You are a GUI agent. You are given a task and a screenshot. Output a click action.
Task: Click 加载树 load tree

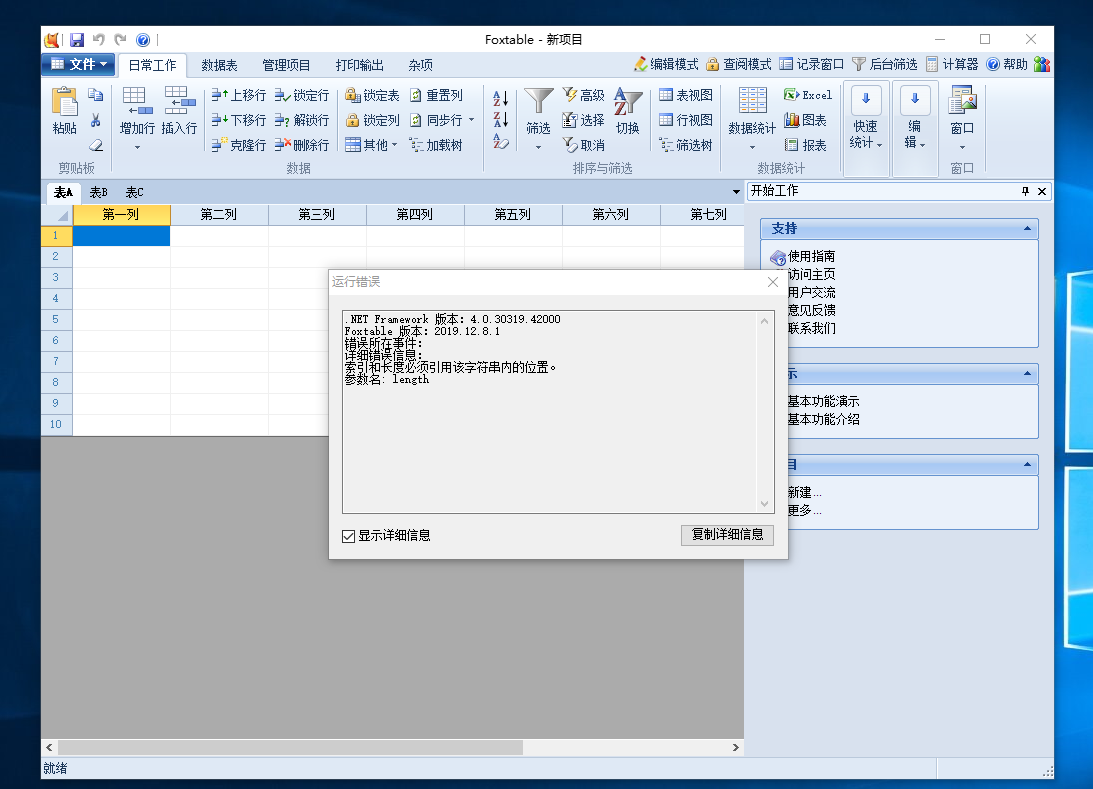point(436,145)
